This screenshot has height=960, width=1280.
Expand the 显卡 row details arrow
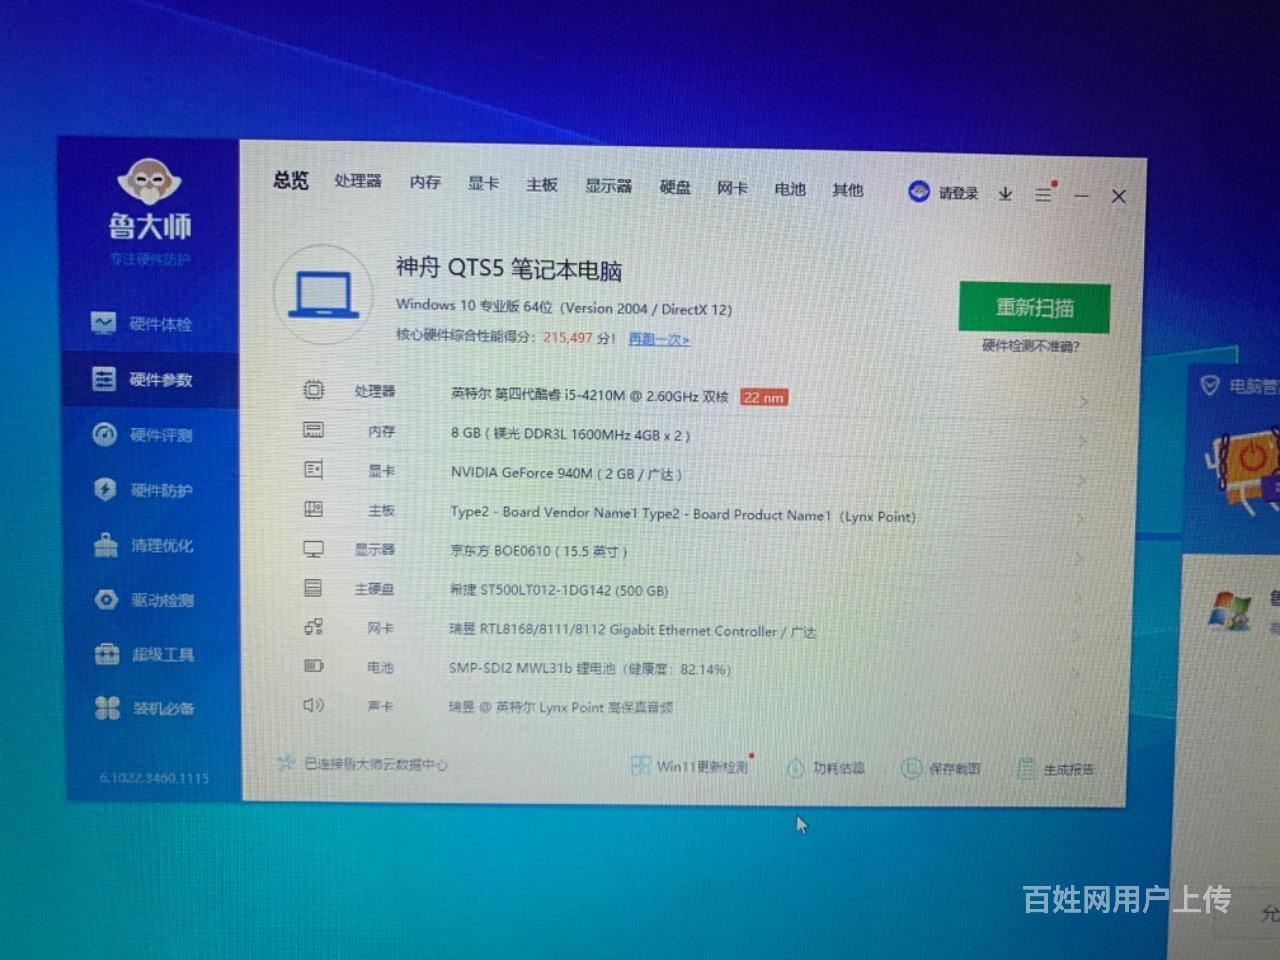point(1083,480)
